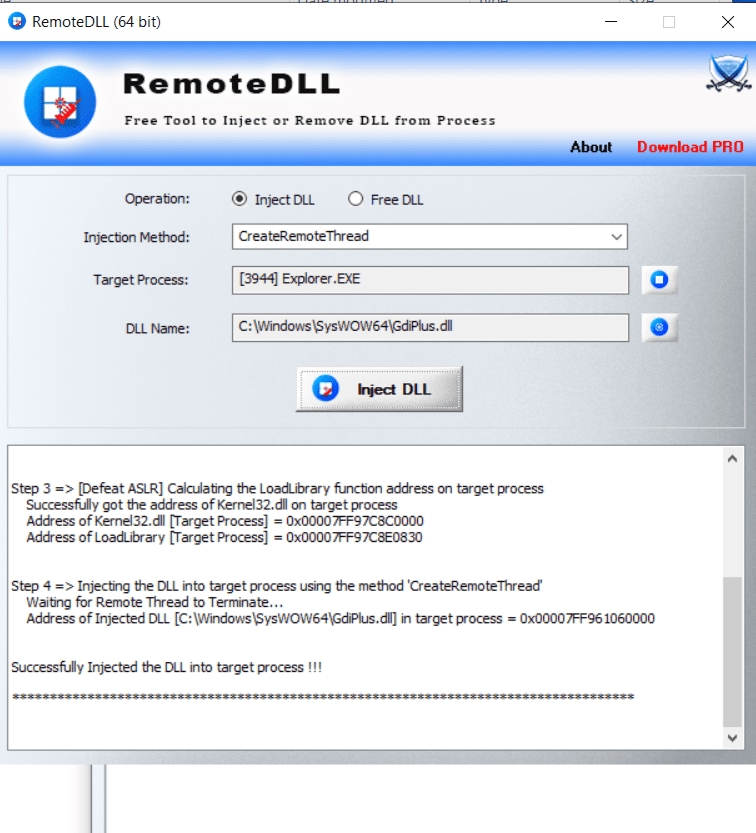The height and width of the screenshot is (833, 756).
Task: Click the Download PRO link
Action: coord(690,147)
